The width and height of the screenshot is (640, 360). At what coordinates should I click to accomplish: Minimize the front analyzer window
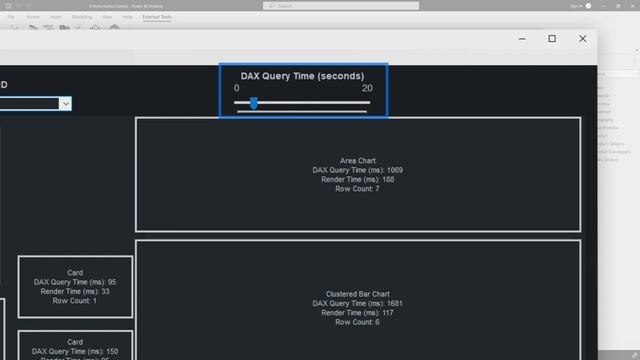tap(522, 39)
